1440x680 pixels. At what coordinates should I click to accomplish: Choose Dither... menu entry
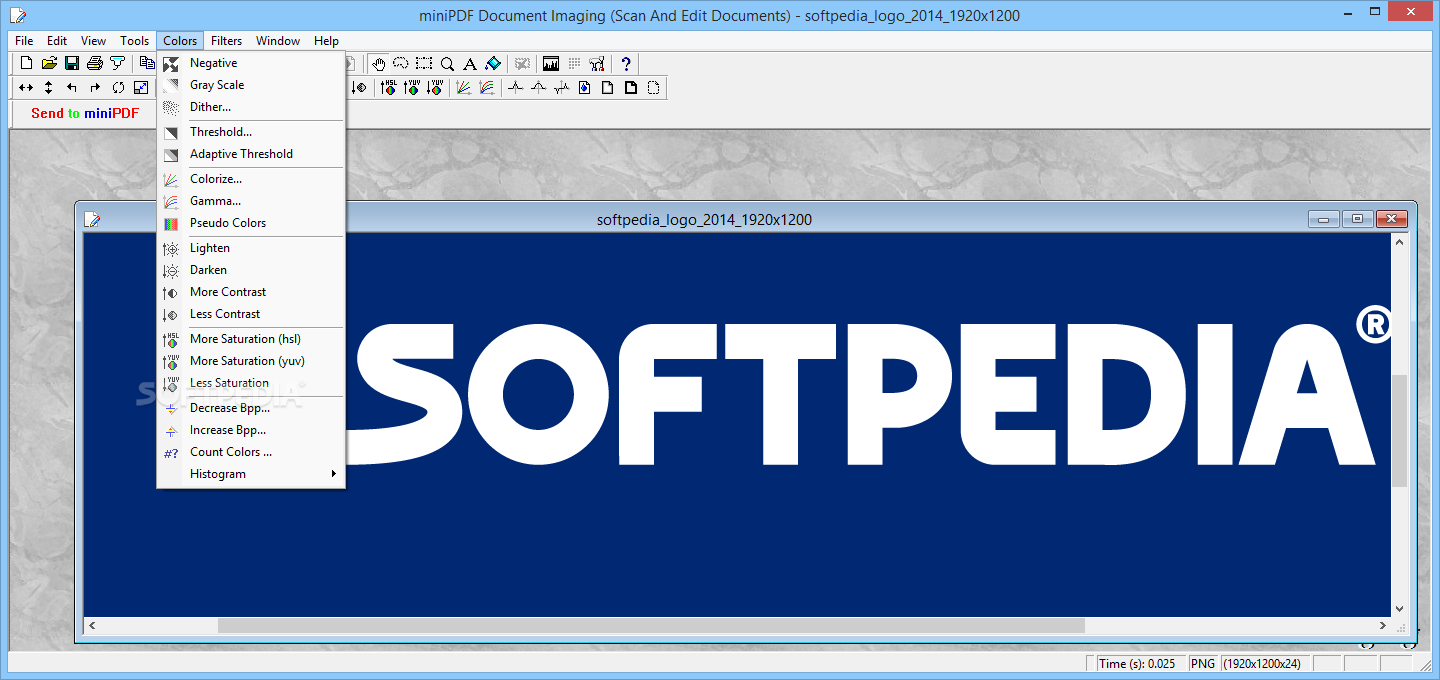[x=251, y=107]
